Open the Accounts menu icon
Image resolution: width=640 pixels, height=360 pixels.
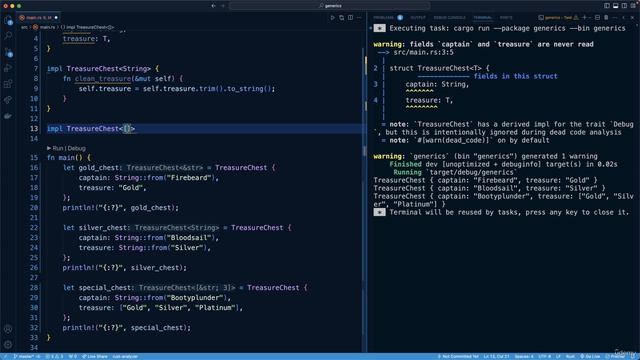click(8, 329)
